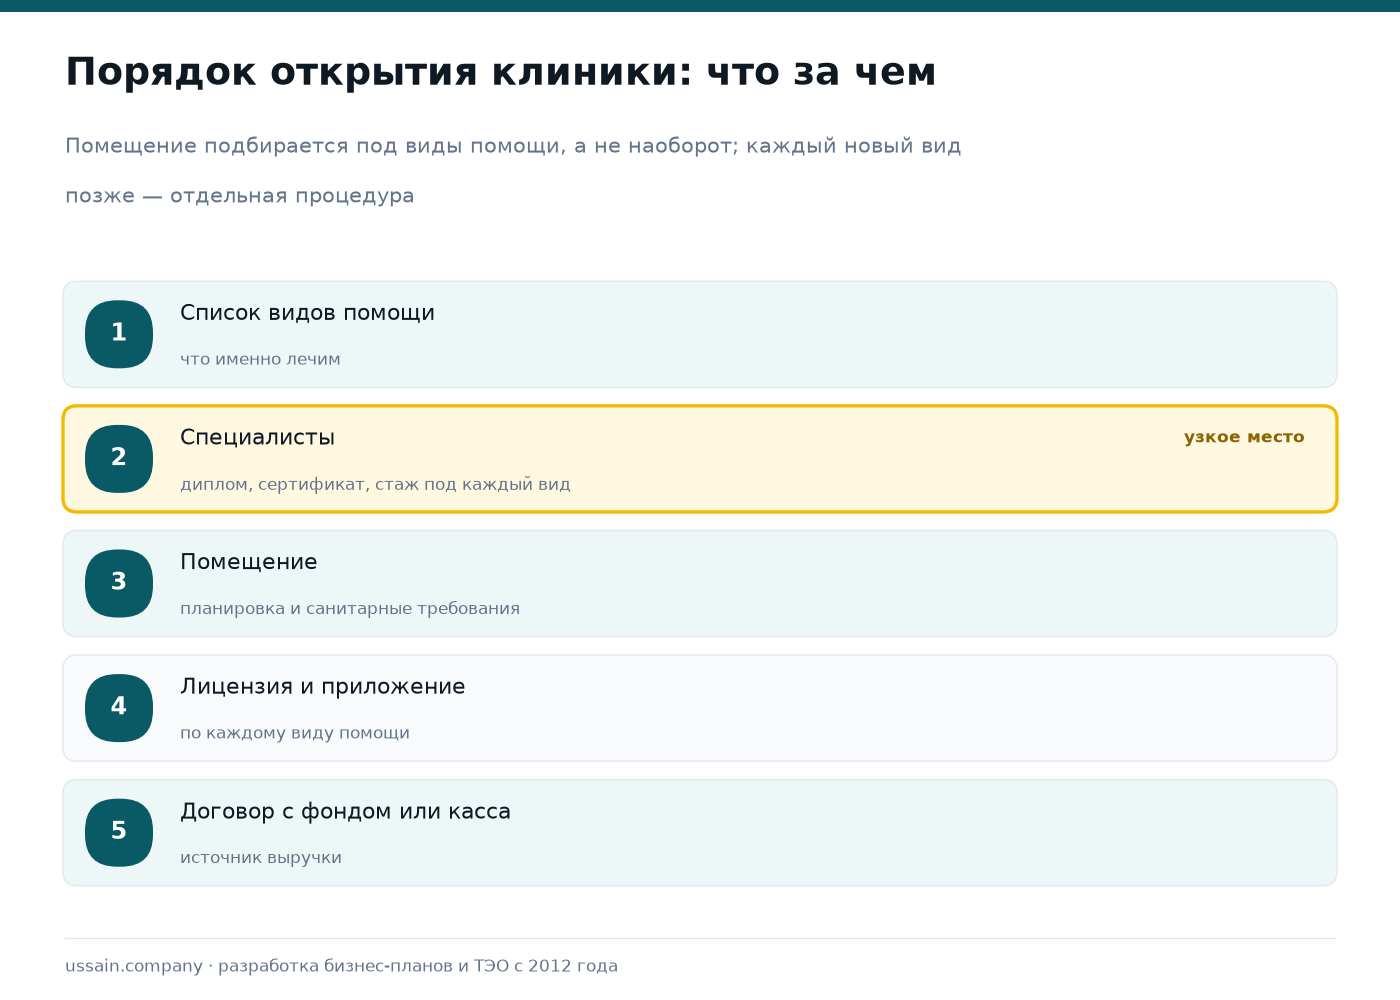Click the caption "что именно лечим"

[260, 359]
